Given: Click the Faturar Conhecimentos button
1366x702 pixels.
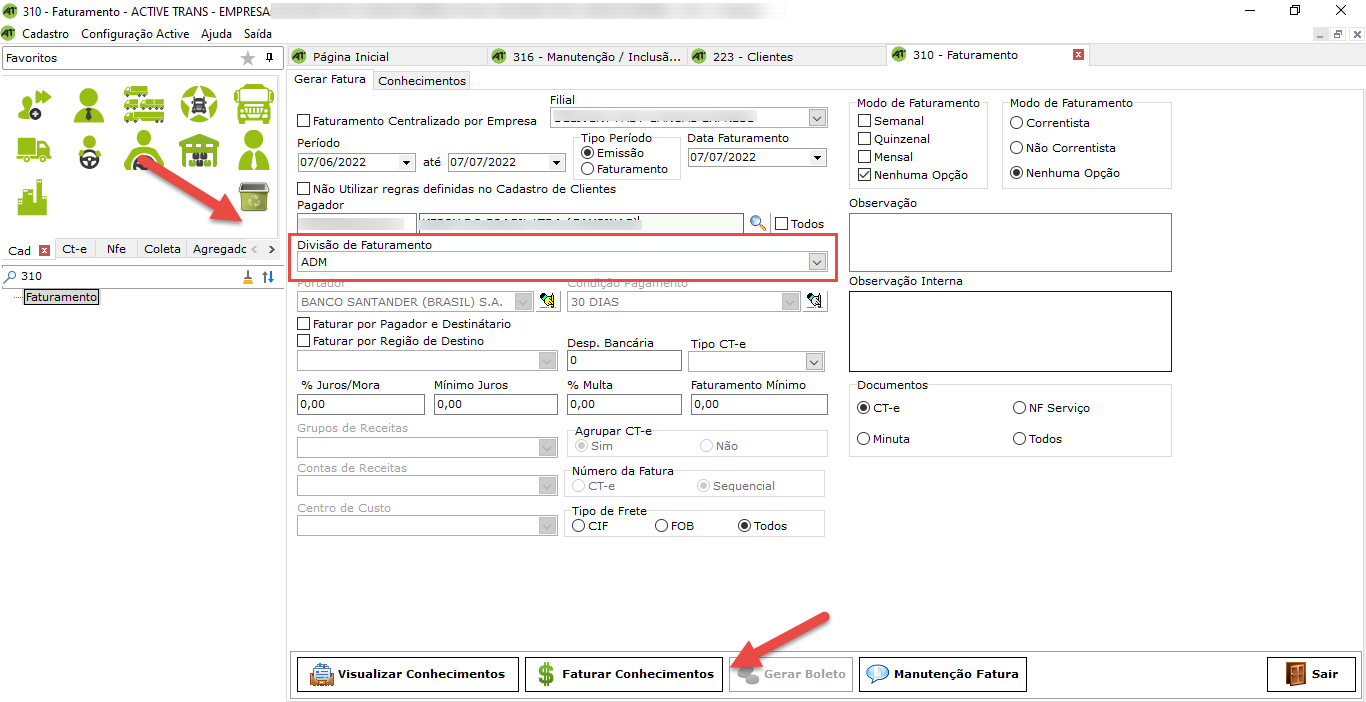Looking at the screenshot, I should [x=625, y=674].
